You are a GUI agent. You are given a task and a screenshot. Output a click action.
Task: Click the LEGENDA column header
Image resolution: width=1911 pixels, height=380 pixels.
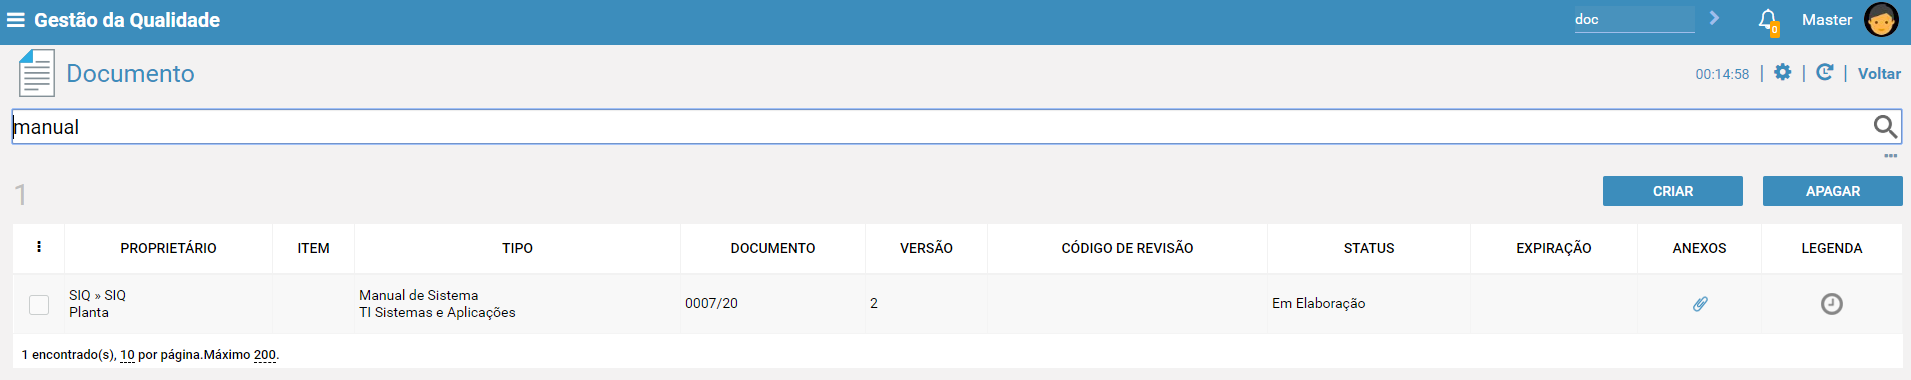pyautogui.click(x=1831, y=248)
